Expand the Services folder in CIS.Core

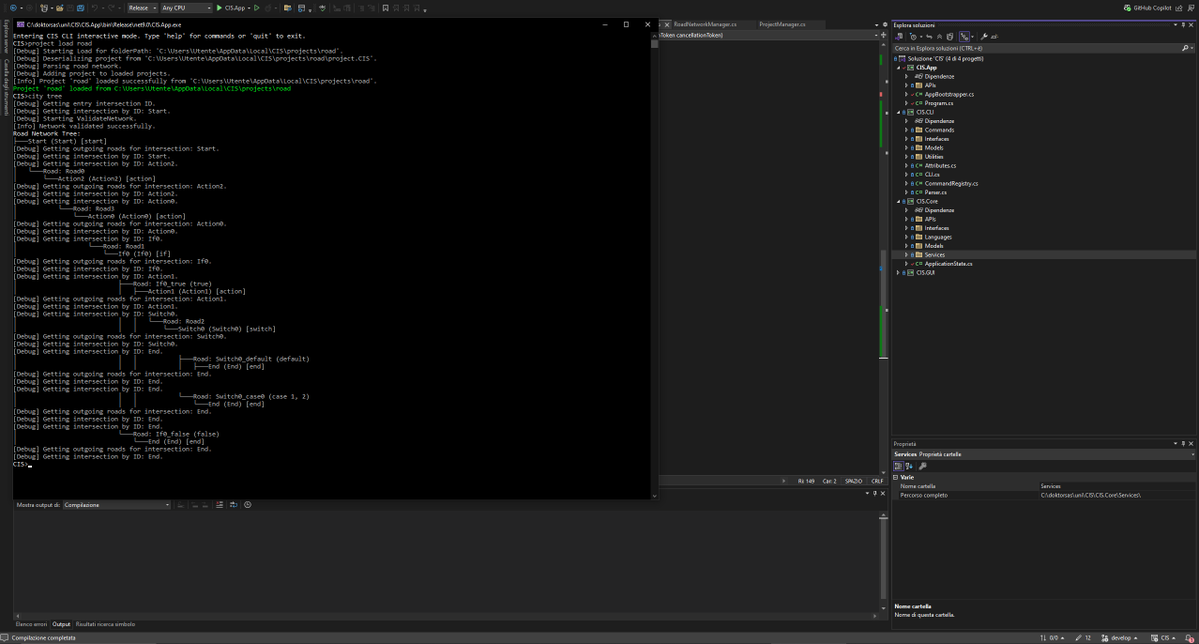907,255
